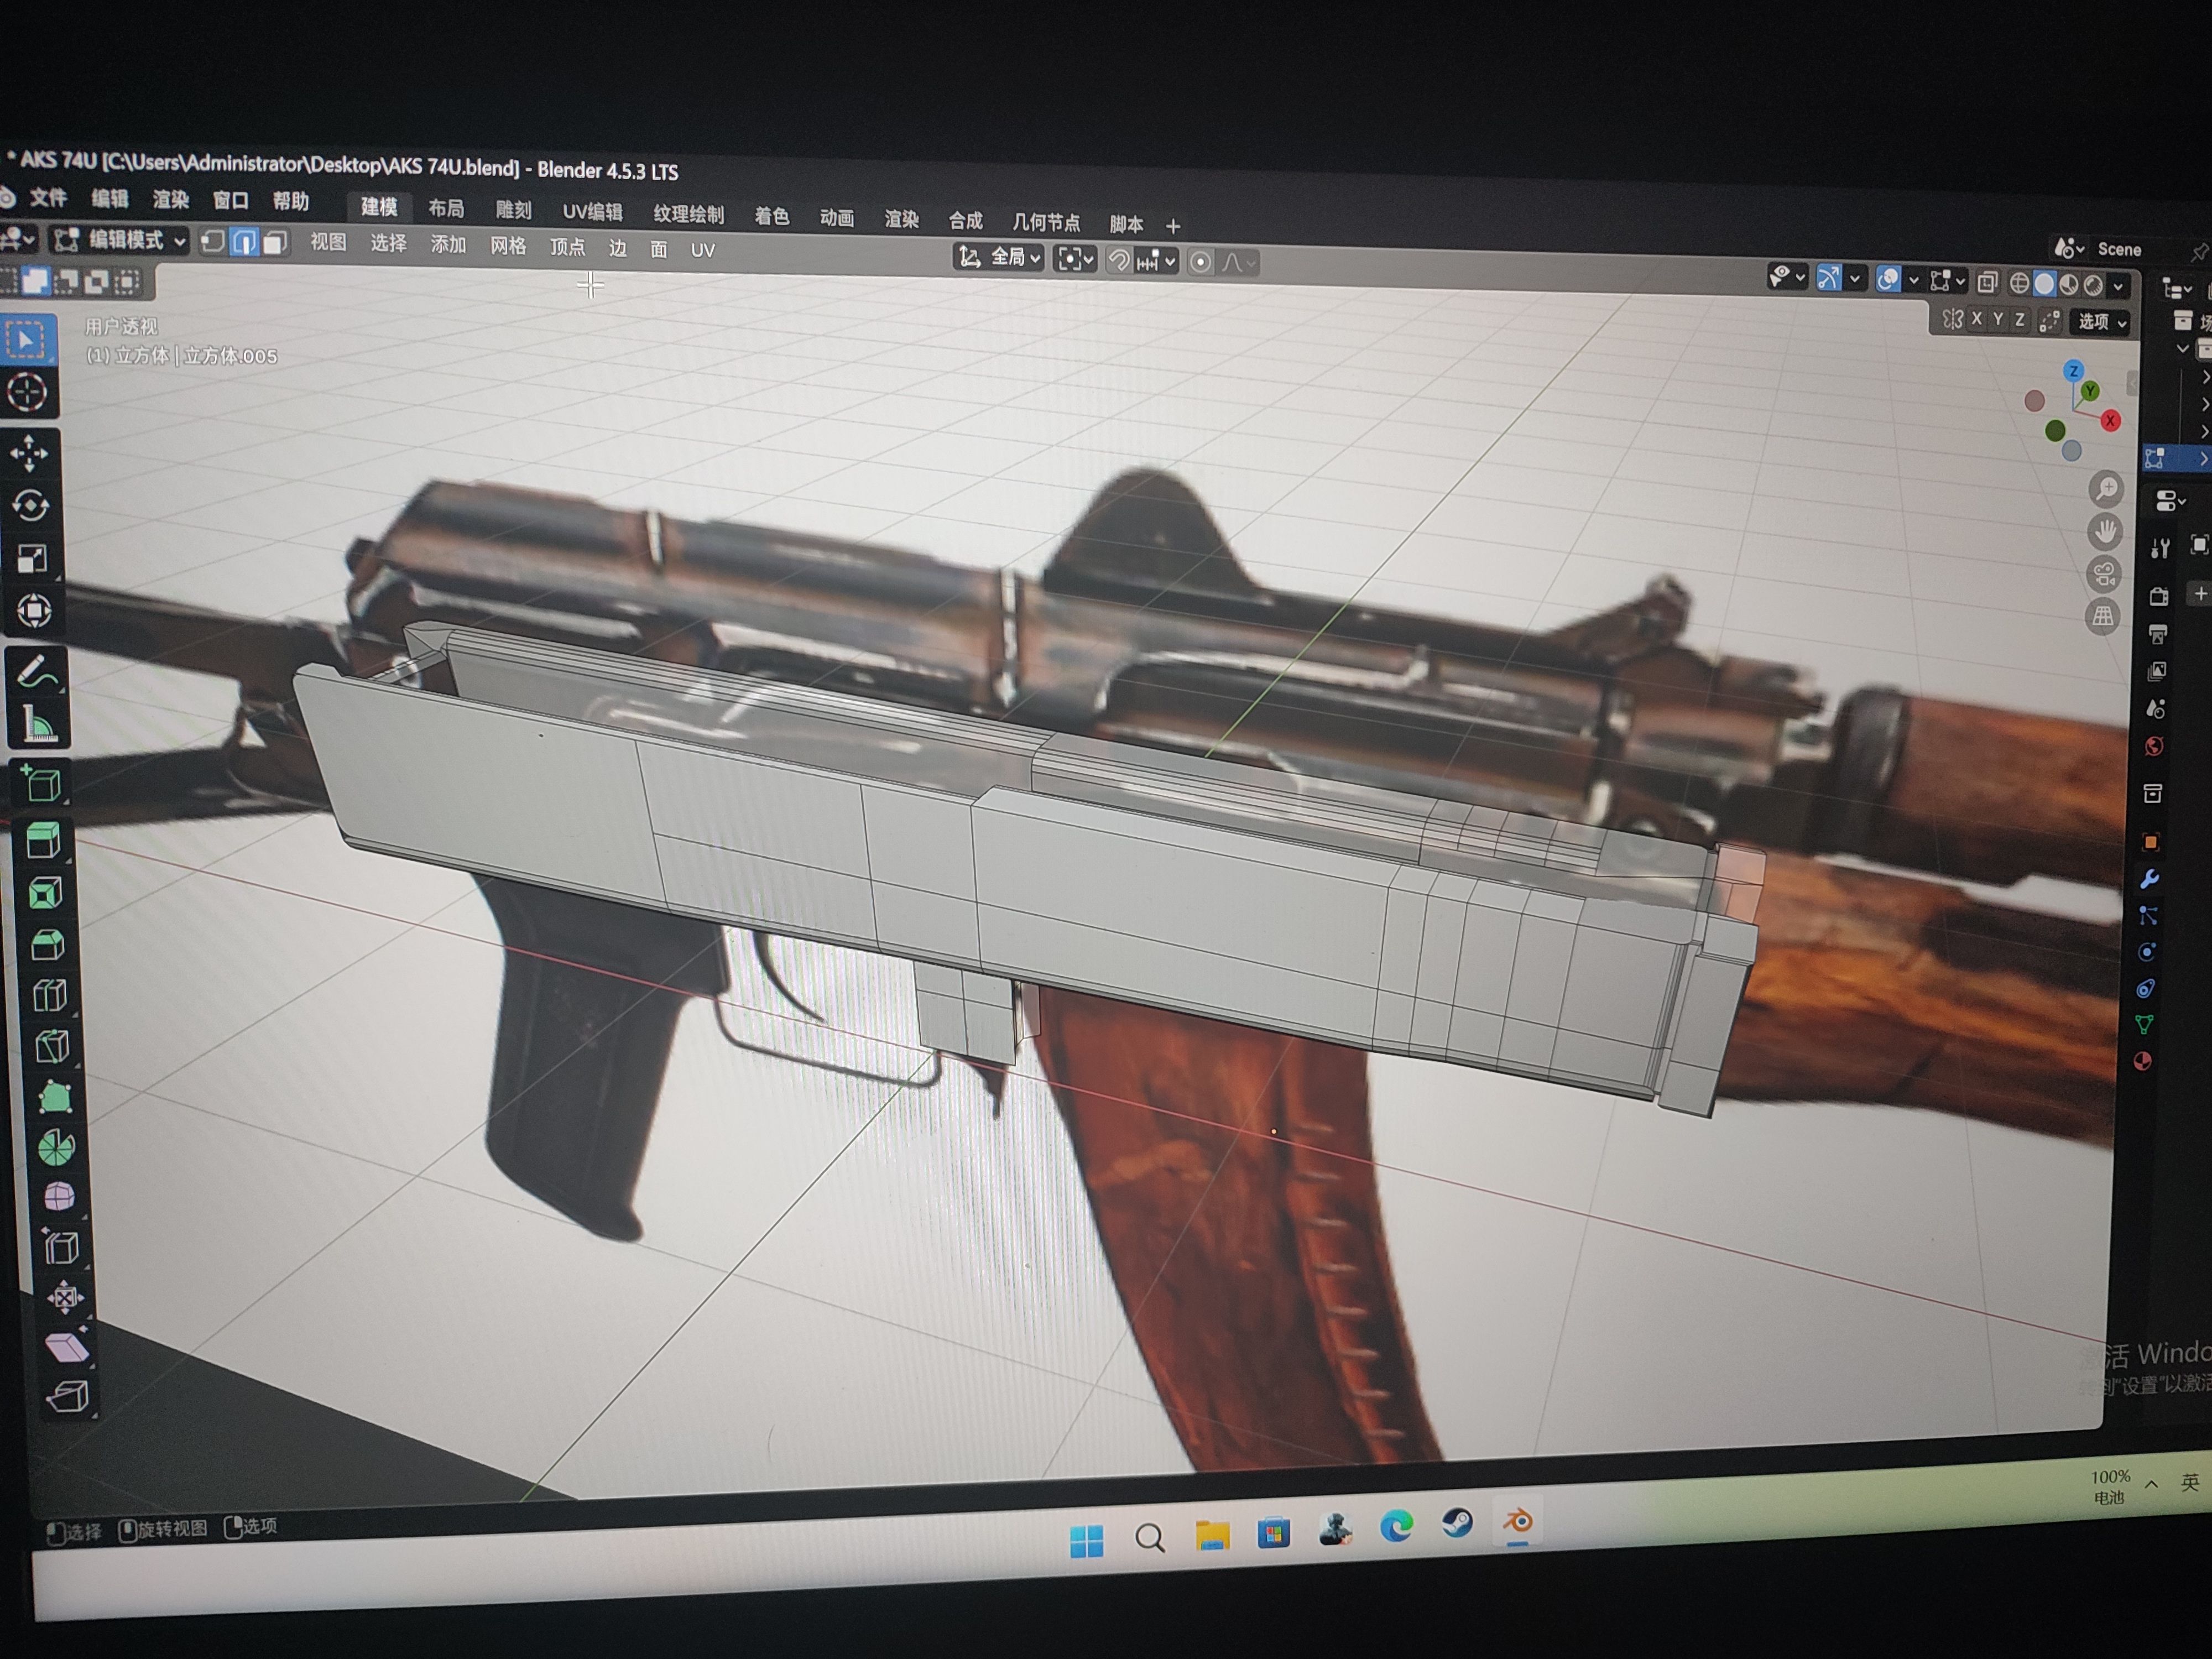The width and height of the screenshot is (2212, 1659).
Task: Select the Move tool in toolbar
Action: tap(30, 454)
